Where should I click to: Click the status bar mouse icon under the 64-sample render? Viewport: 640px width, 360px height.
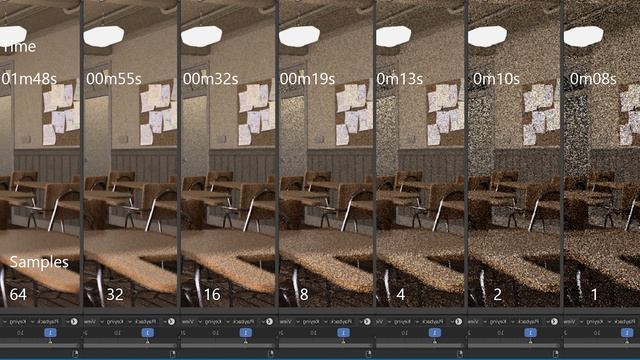pyautogui.click(x=75, y=353)
